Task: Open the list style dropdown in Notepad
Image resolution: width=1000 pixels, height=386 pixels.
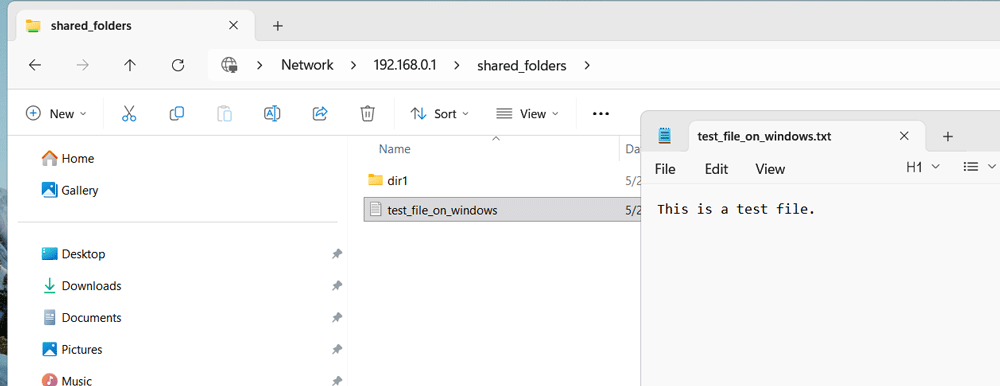Action: coord(980,167)
